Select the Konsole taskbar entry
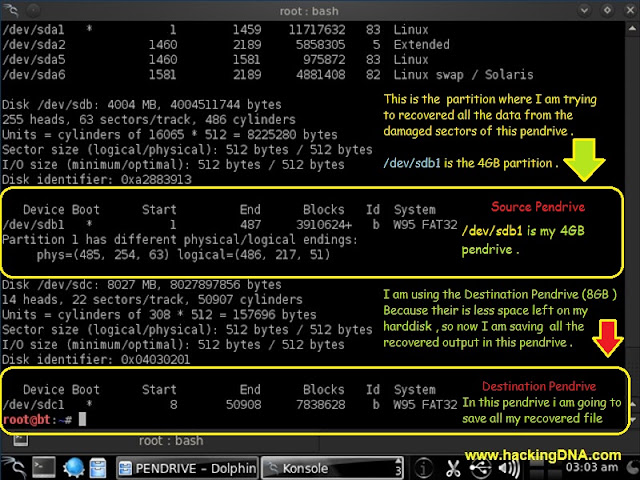 click(x=332, y=468)
